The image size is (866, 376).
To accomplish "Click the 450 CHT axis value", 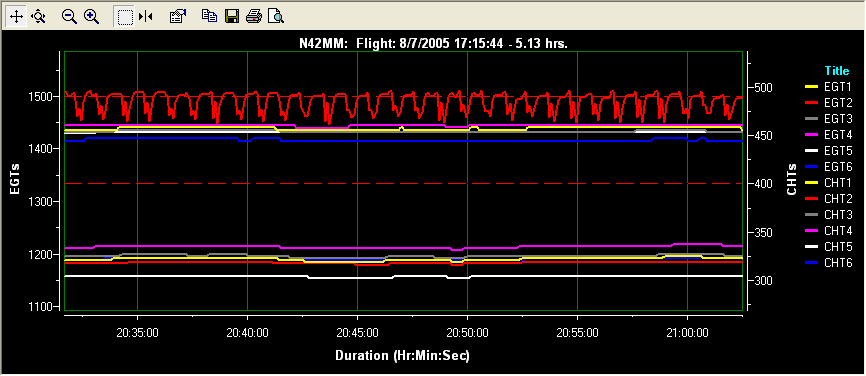I will tap(763, 136).
